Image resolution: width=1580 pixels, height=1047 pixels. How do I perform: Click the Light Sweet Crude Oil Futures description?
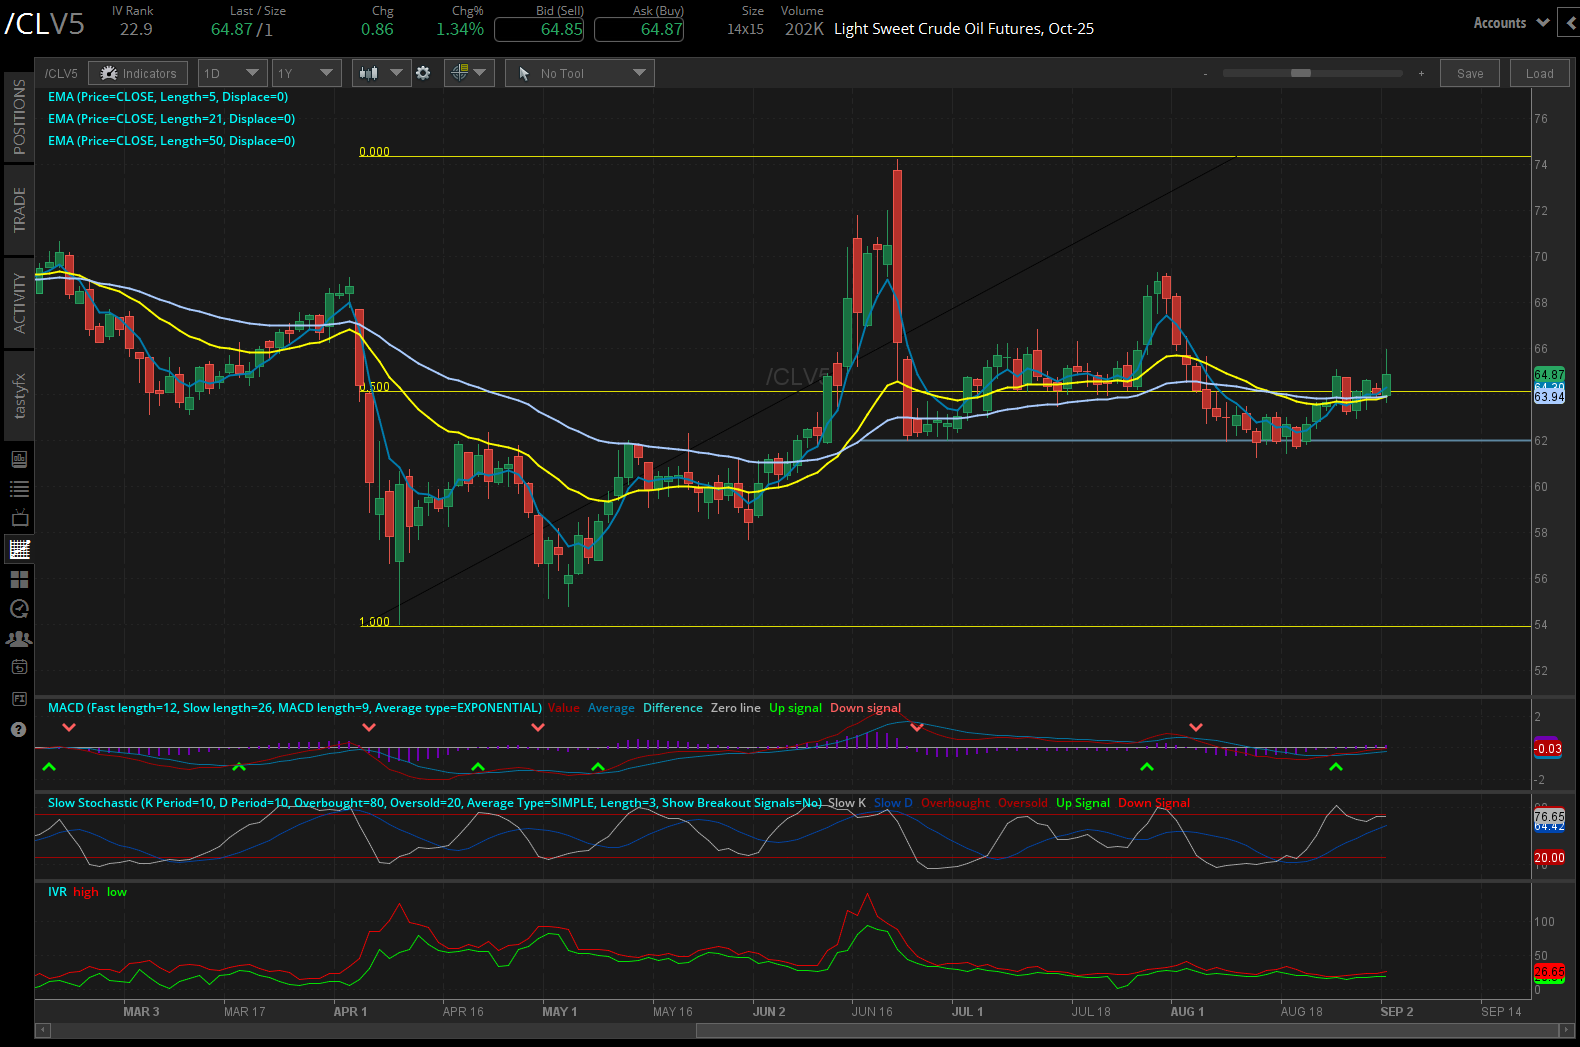click(x=964, y=29)
